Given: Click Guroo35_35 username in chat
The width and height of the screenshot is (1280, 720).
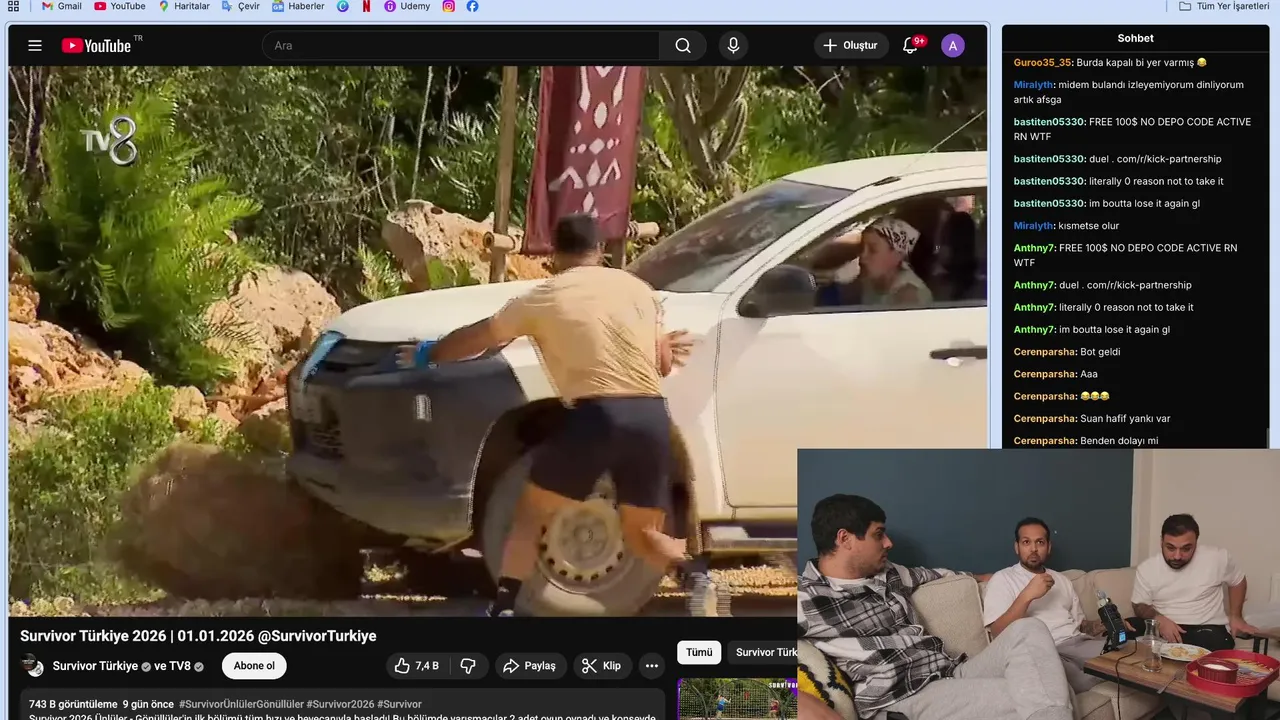Looking at the screenshot, I should [x=1042, y=62].
